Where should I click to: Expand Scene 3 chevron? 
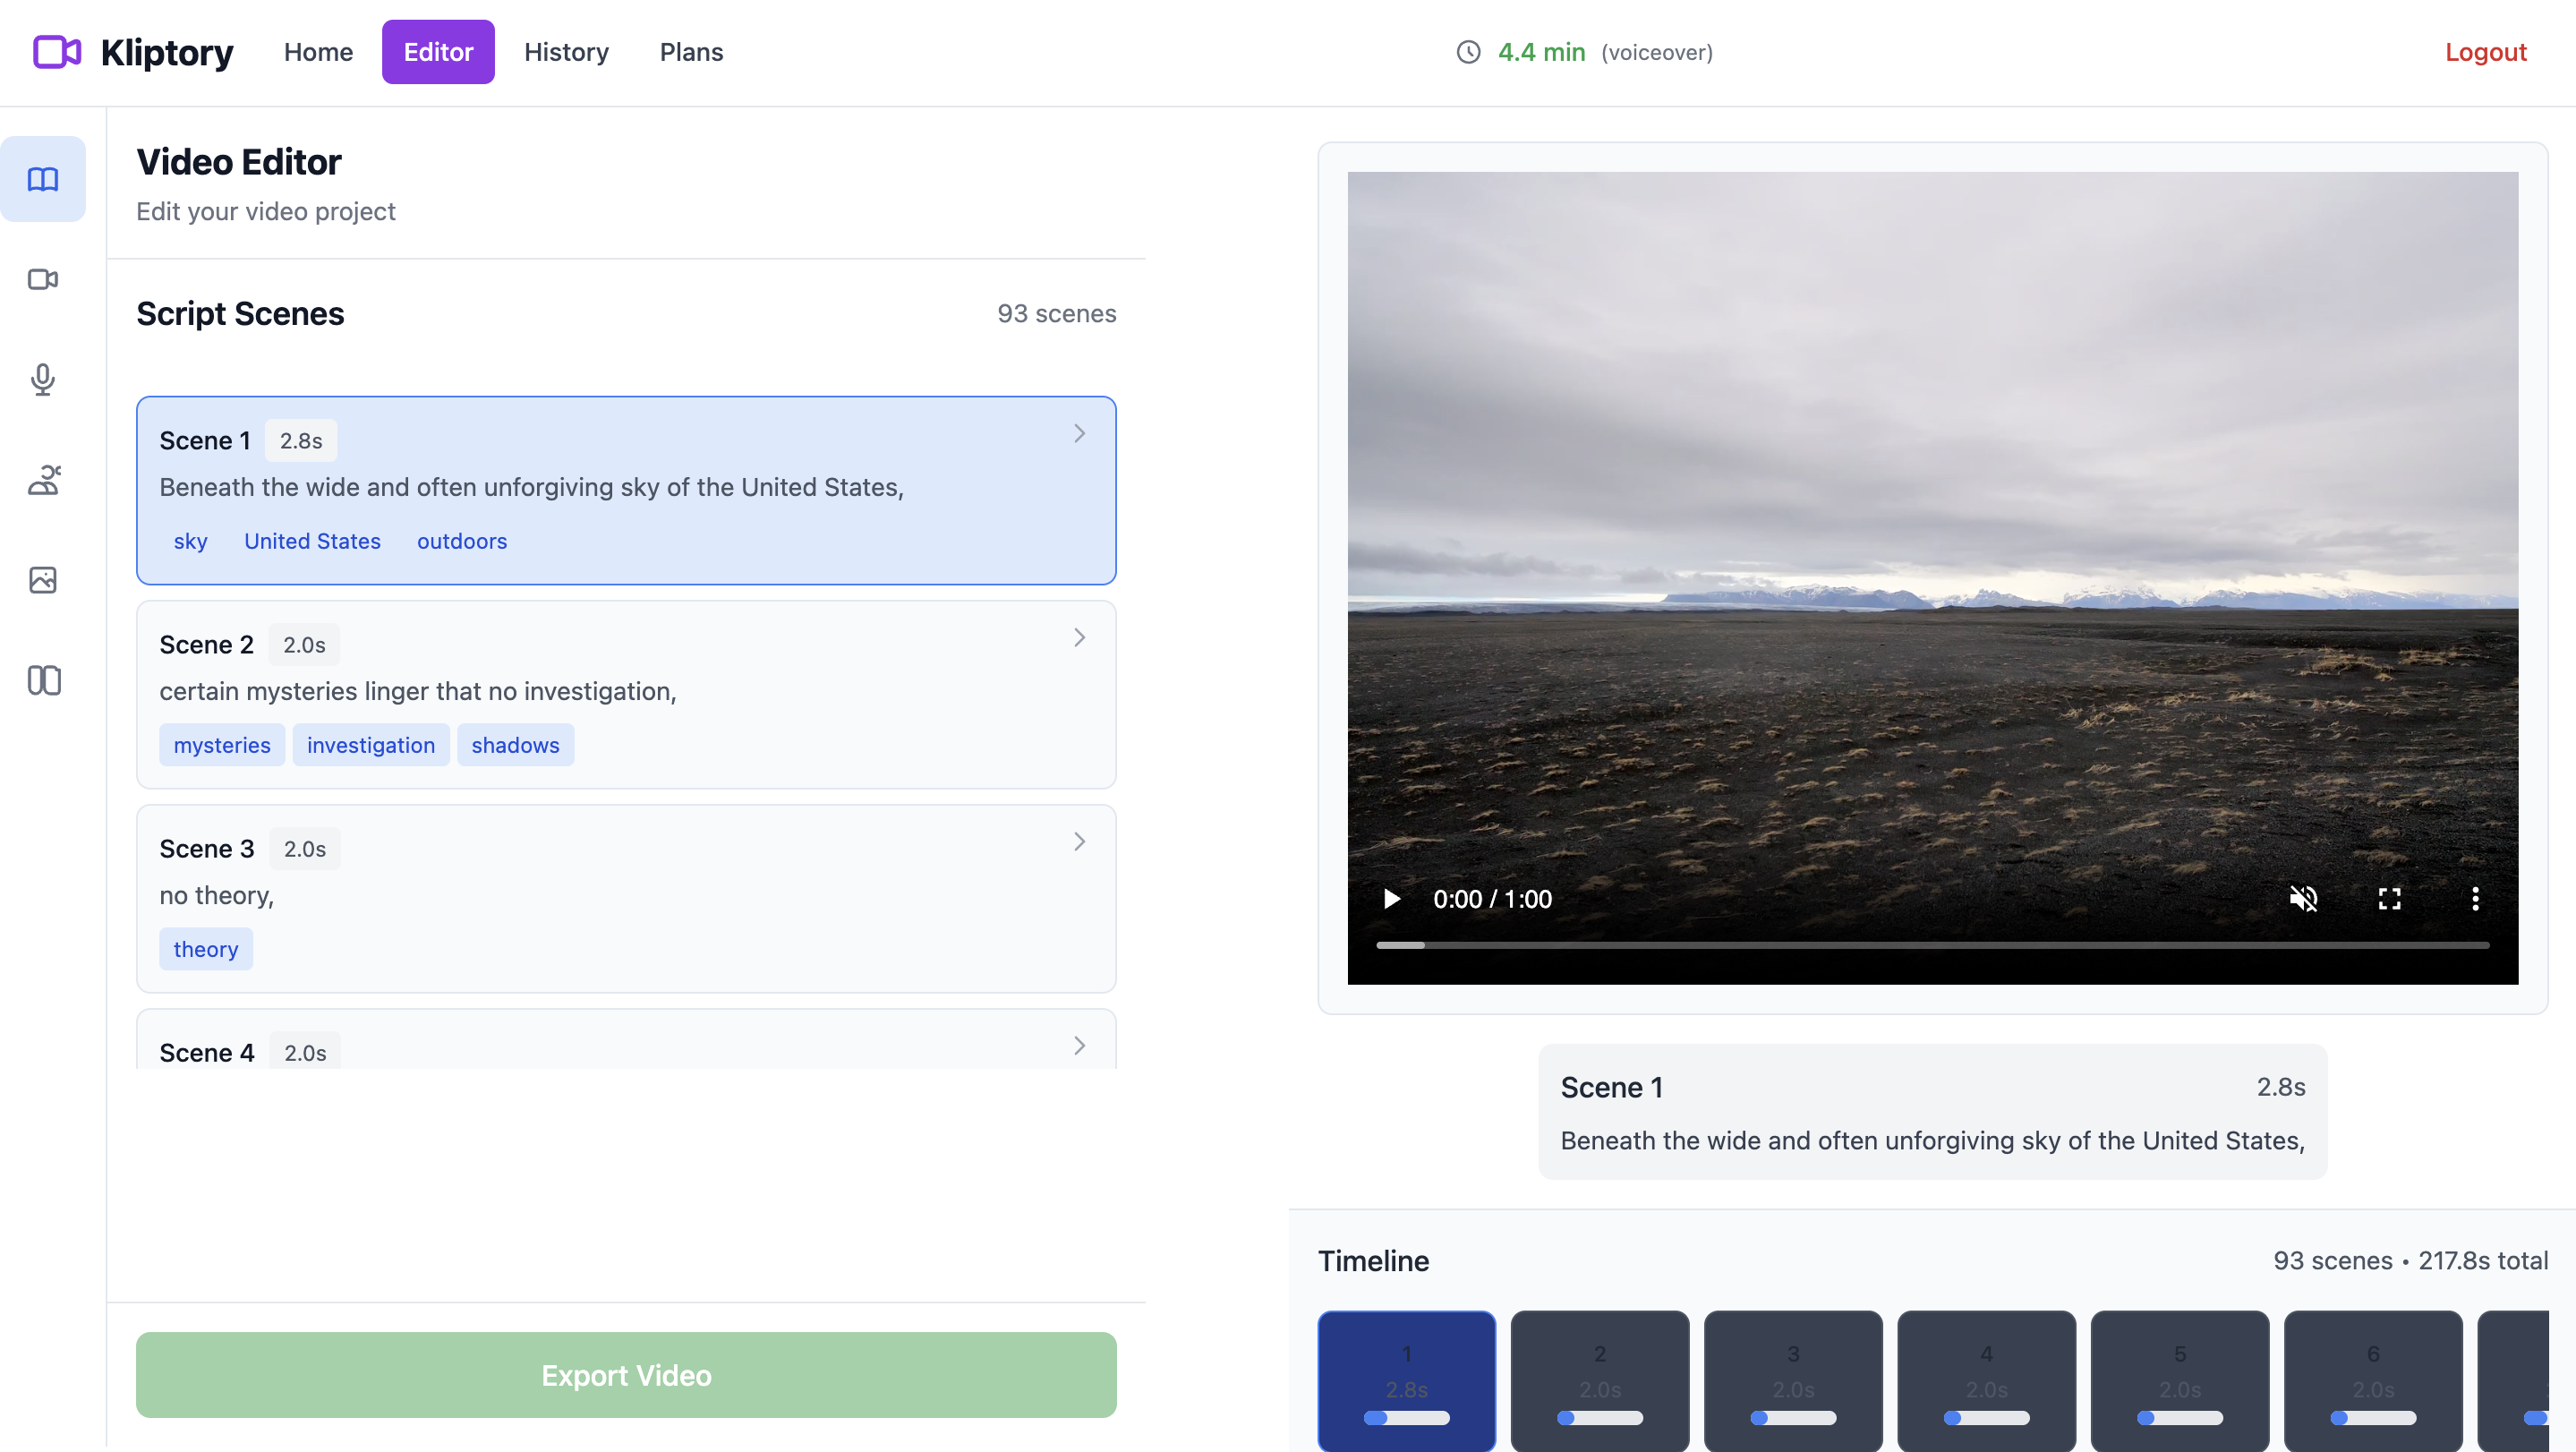1079,842
